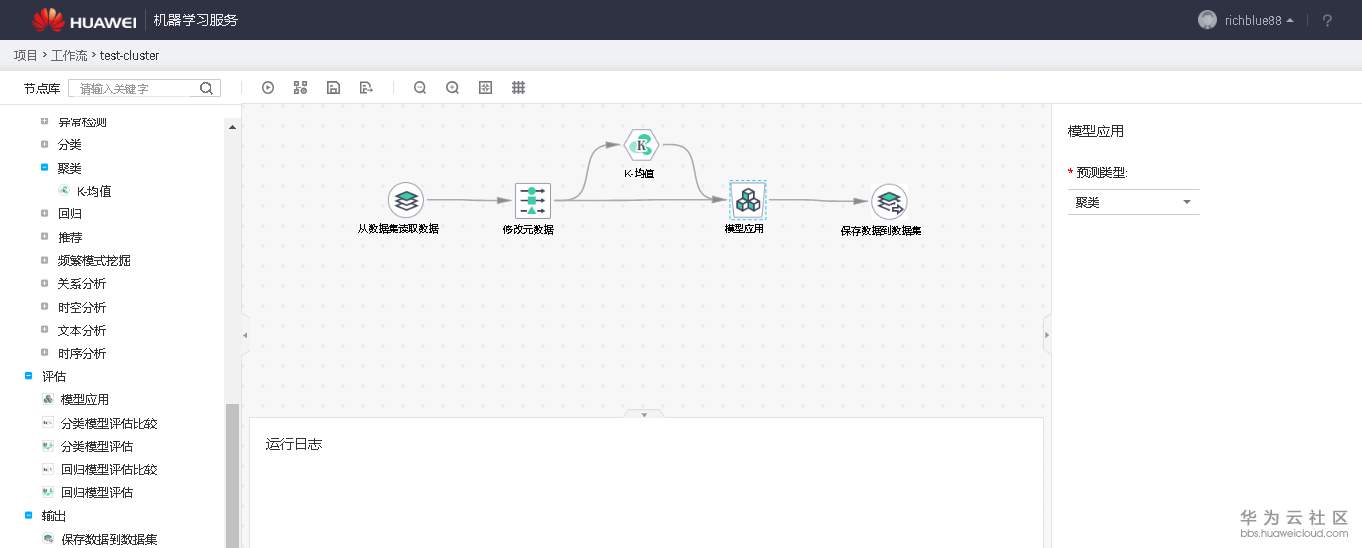1362x548 pixels.
Task: Open the 预测类型 dropdown showing 聚类
Action: coord(1134,202)
